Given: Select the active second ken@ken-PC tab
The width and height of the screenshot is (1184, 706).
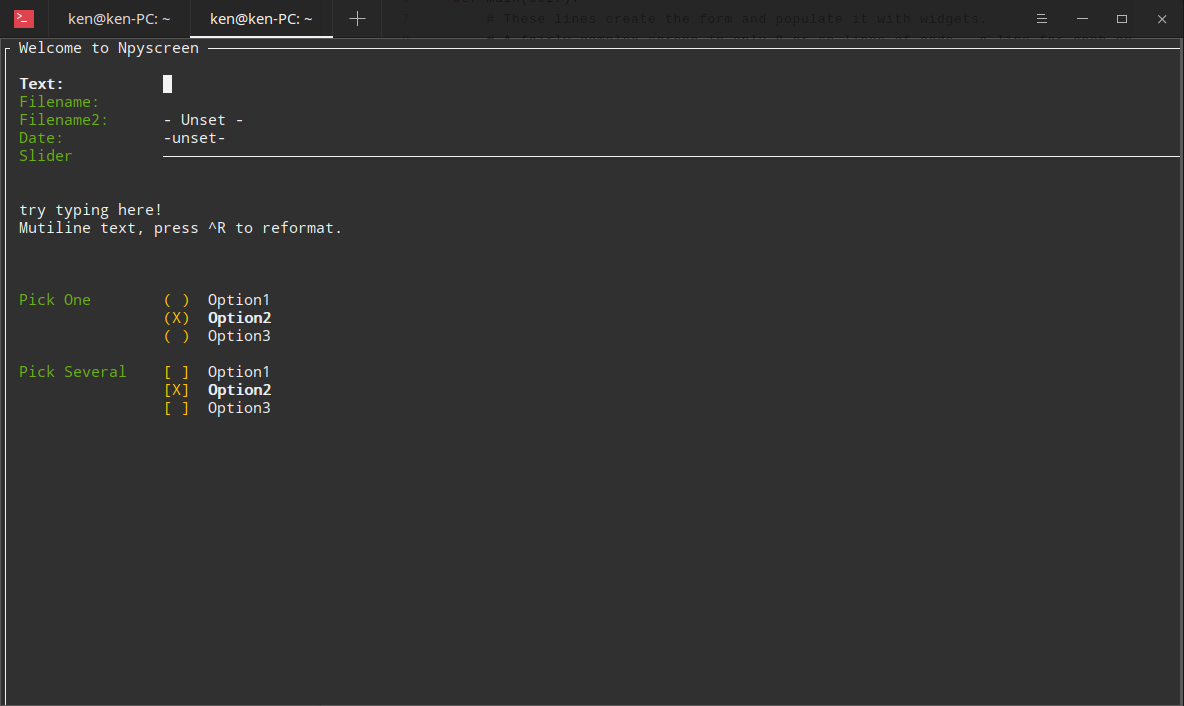Looking at the screenshot, I should 261,19.
